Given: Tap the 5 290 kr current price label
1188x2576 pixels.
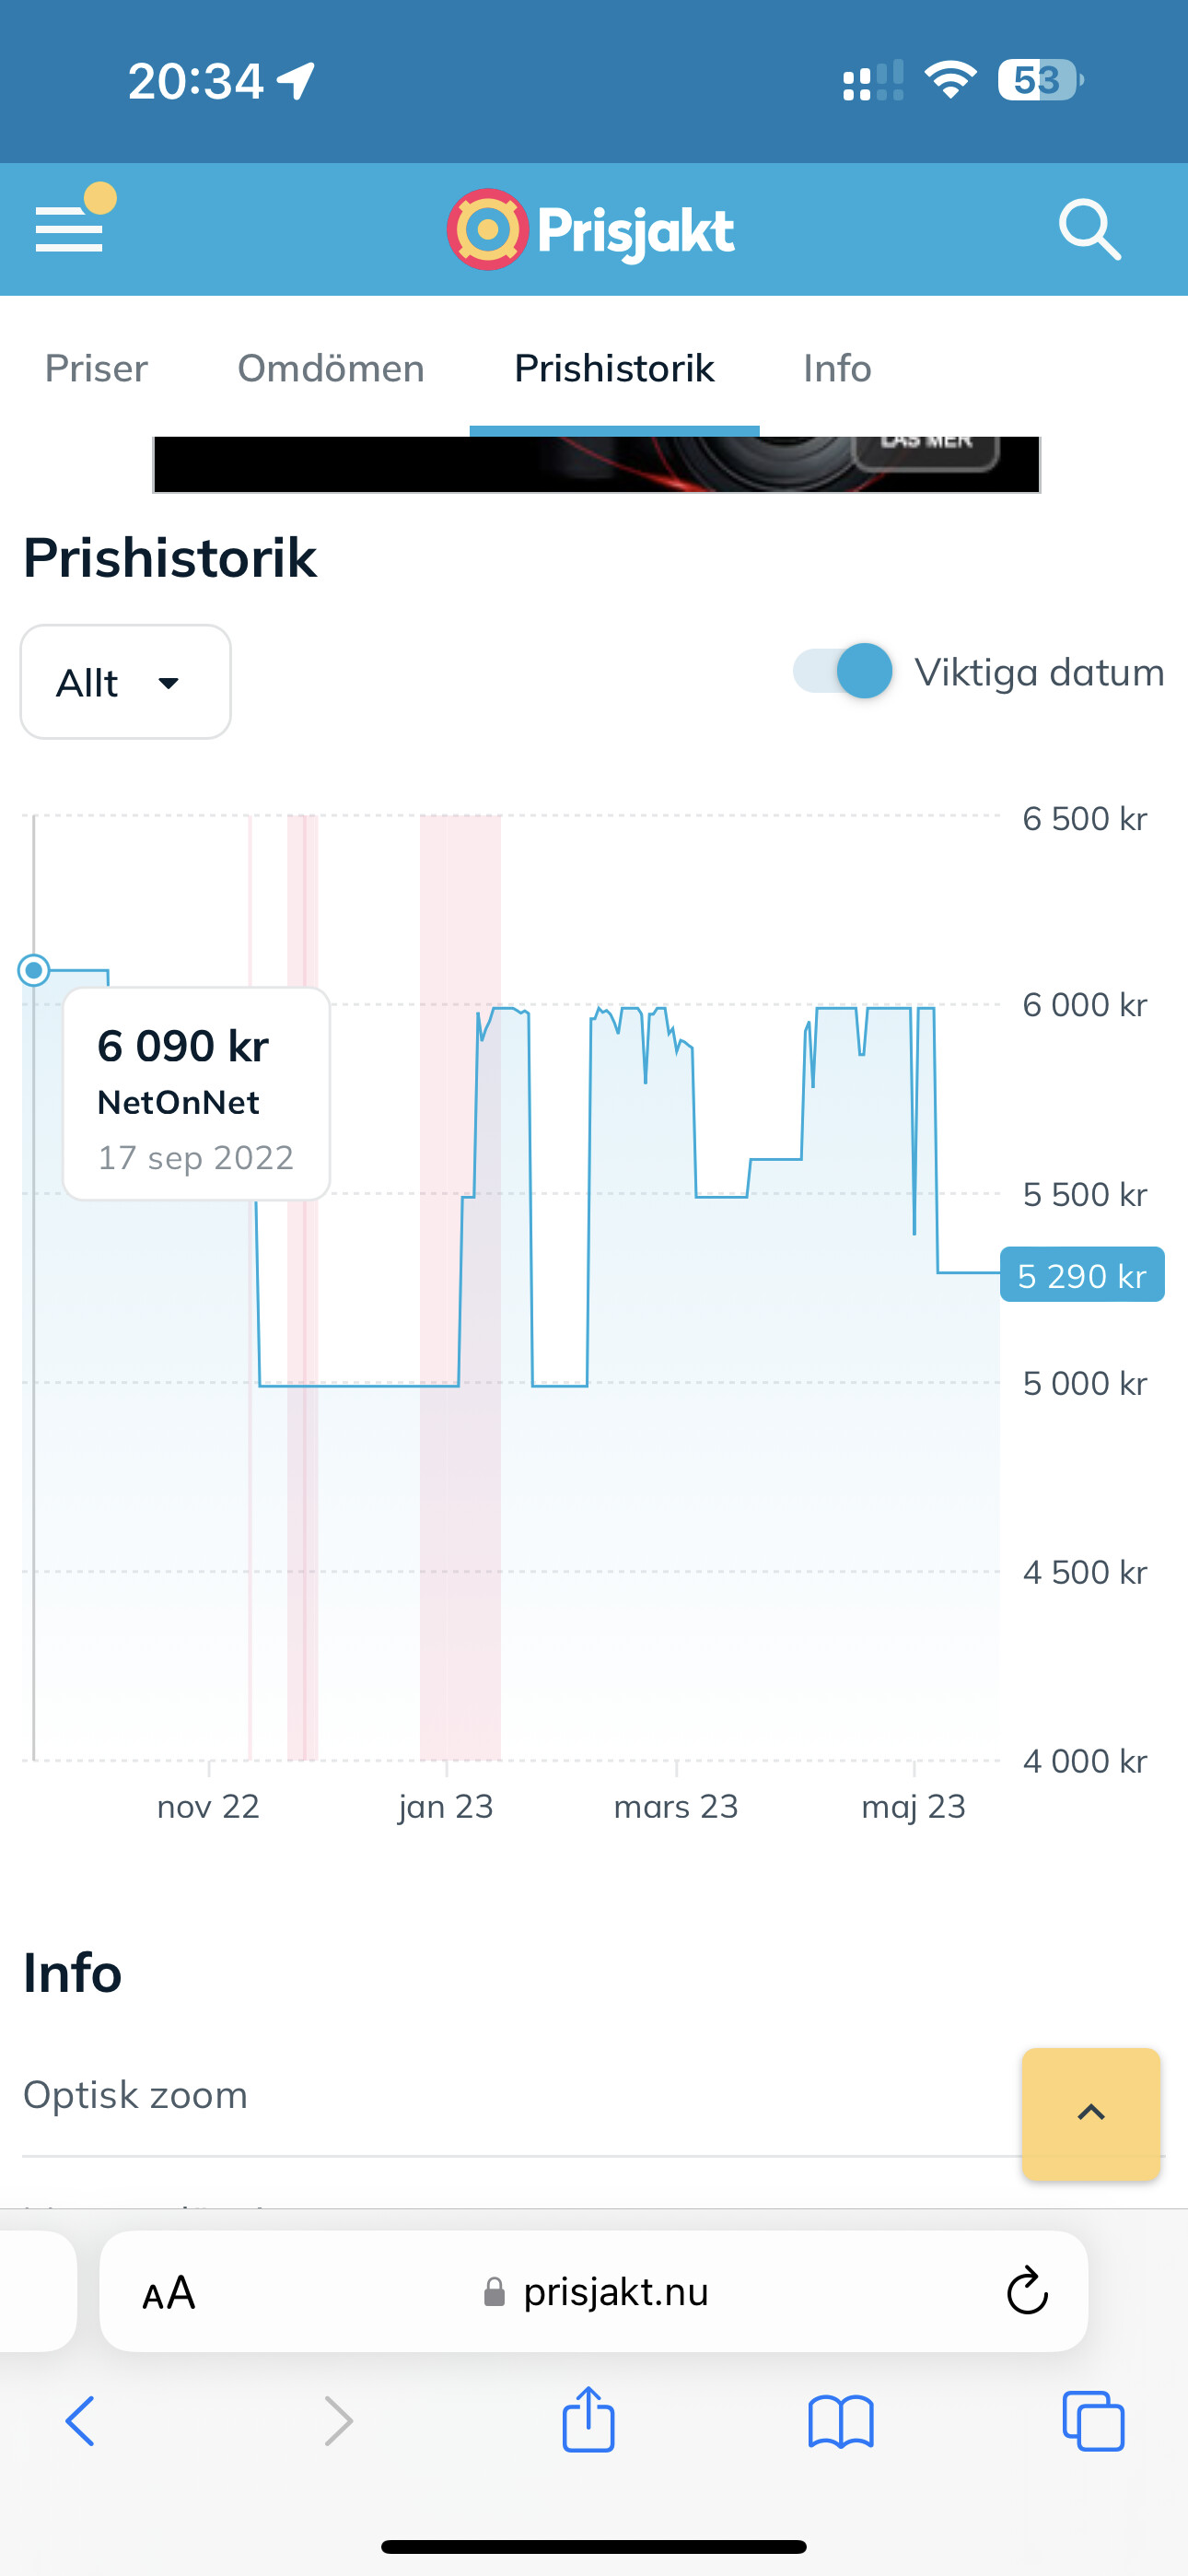Looking at the screenshot, I should click(1082, 1275).
